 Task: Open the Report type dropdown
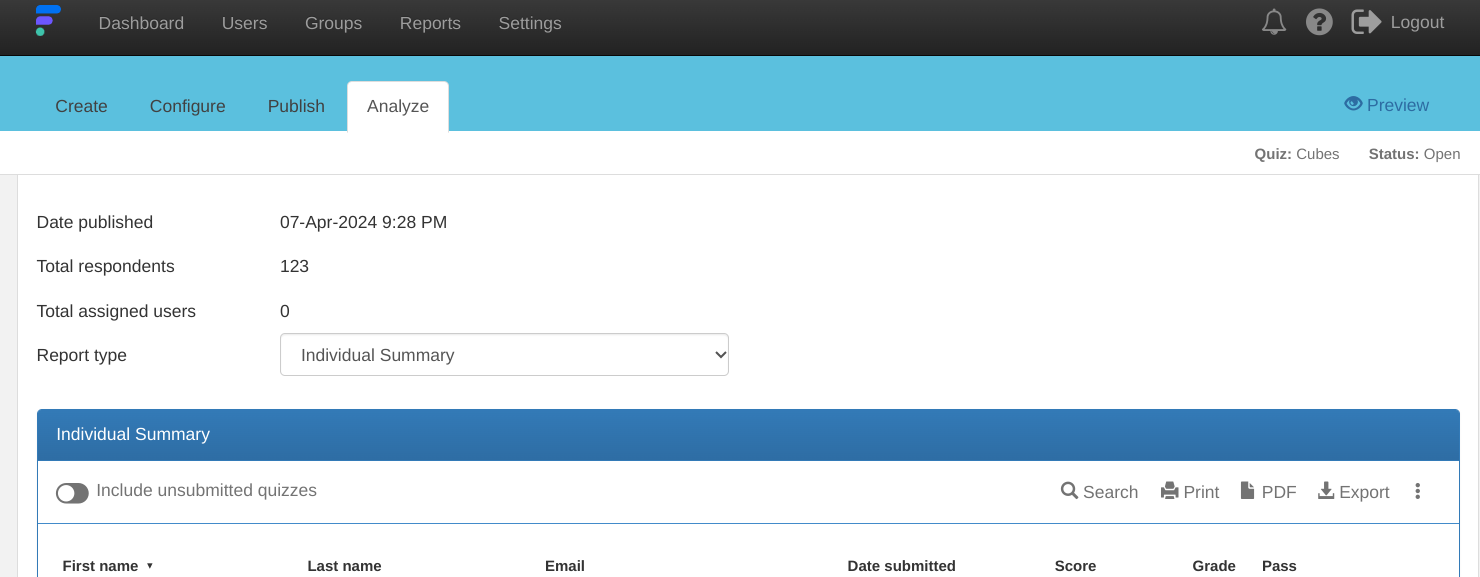coord(504,355)
